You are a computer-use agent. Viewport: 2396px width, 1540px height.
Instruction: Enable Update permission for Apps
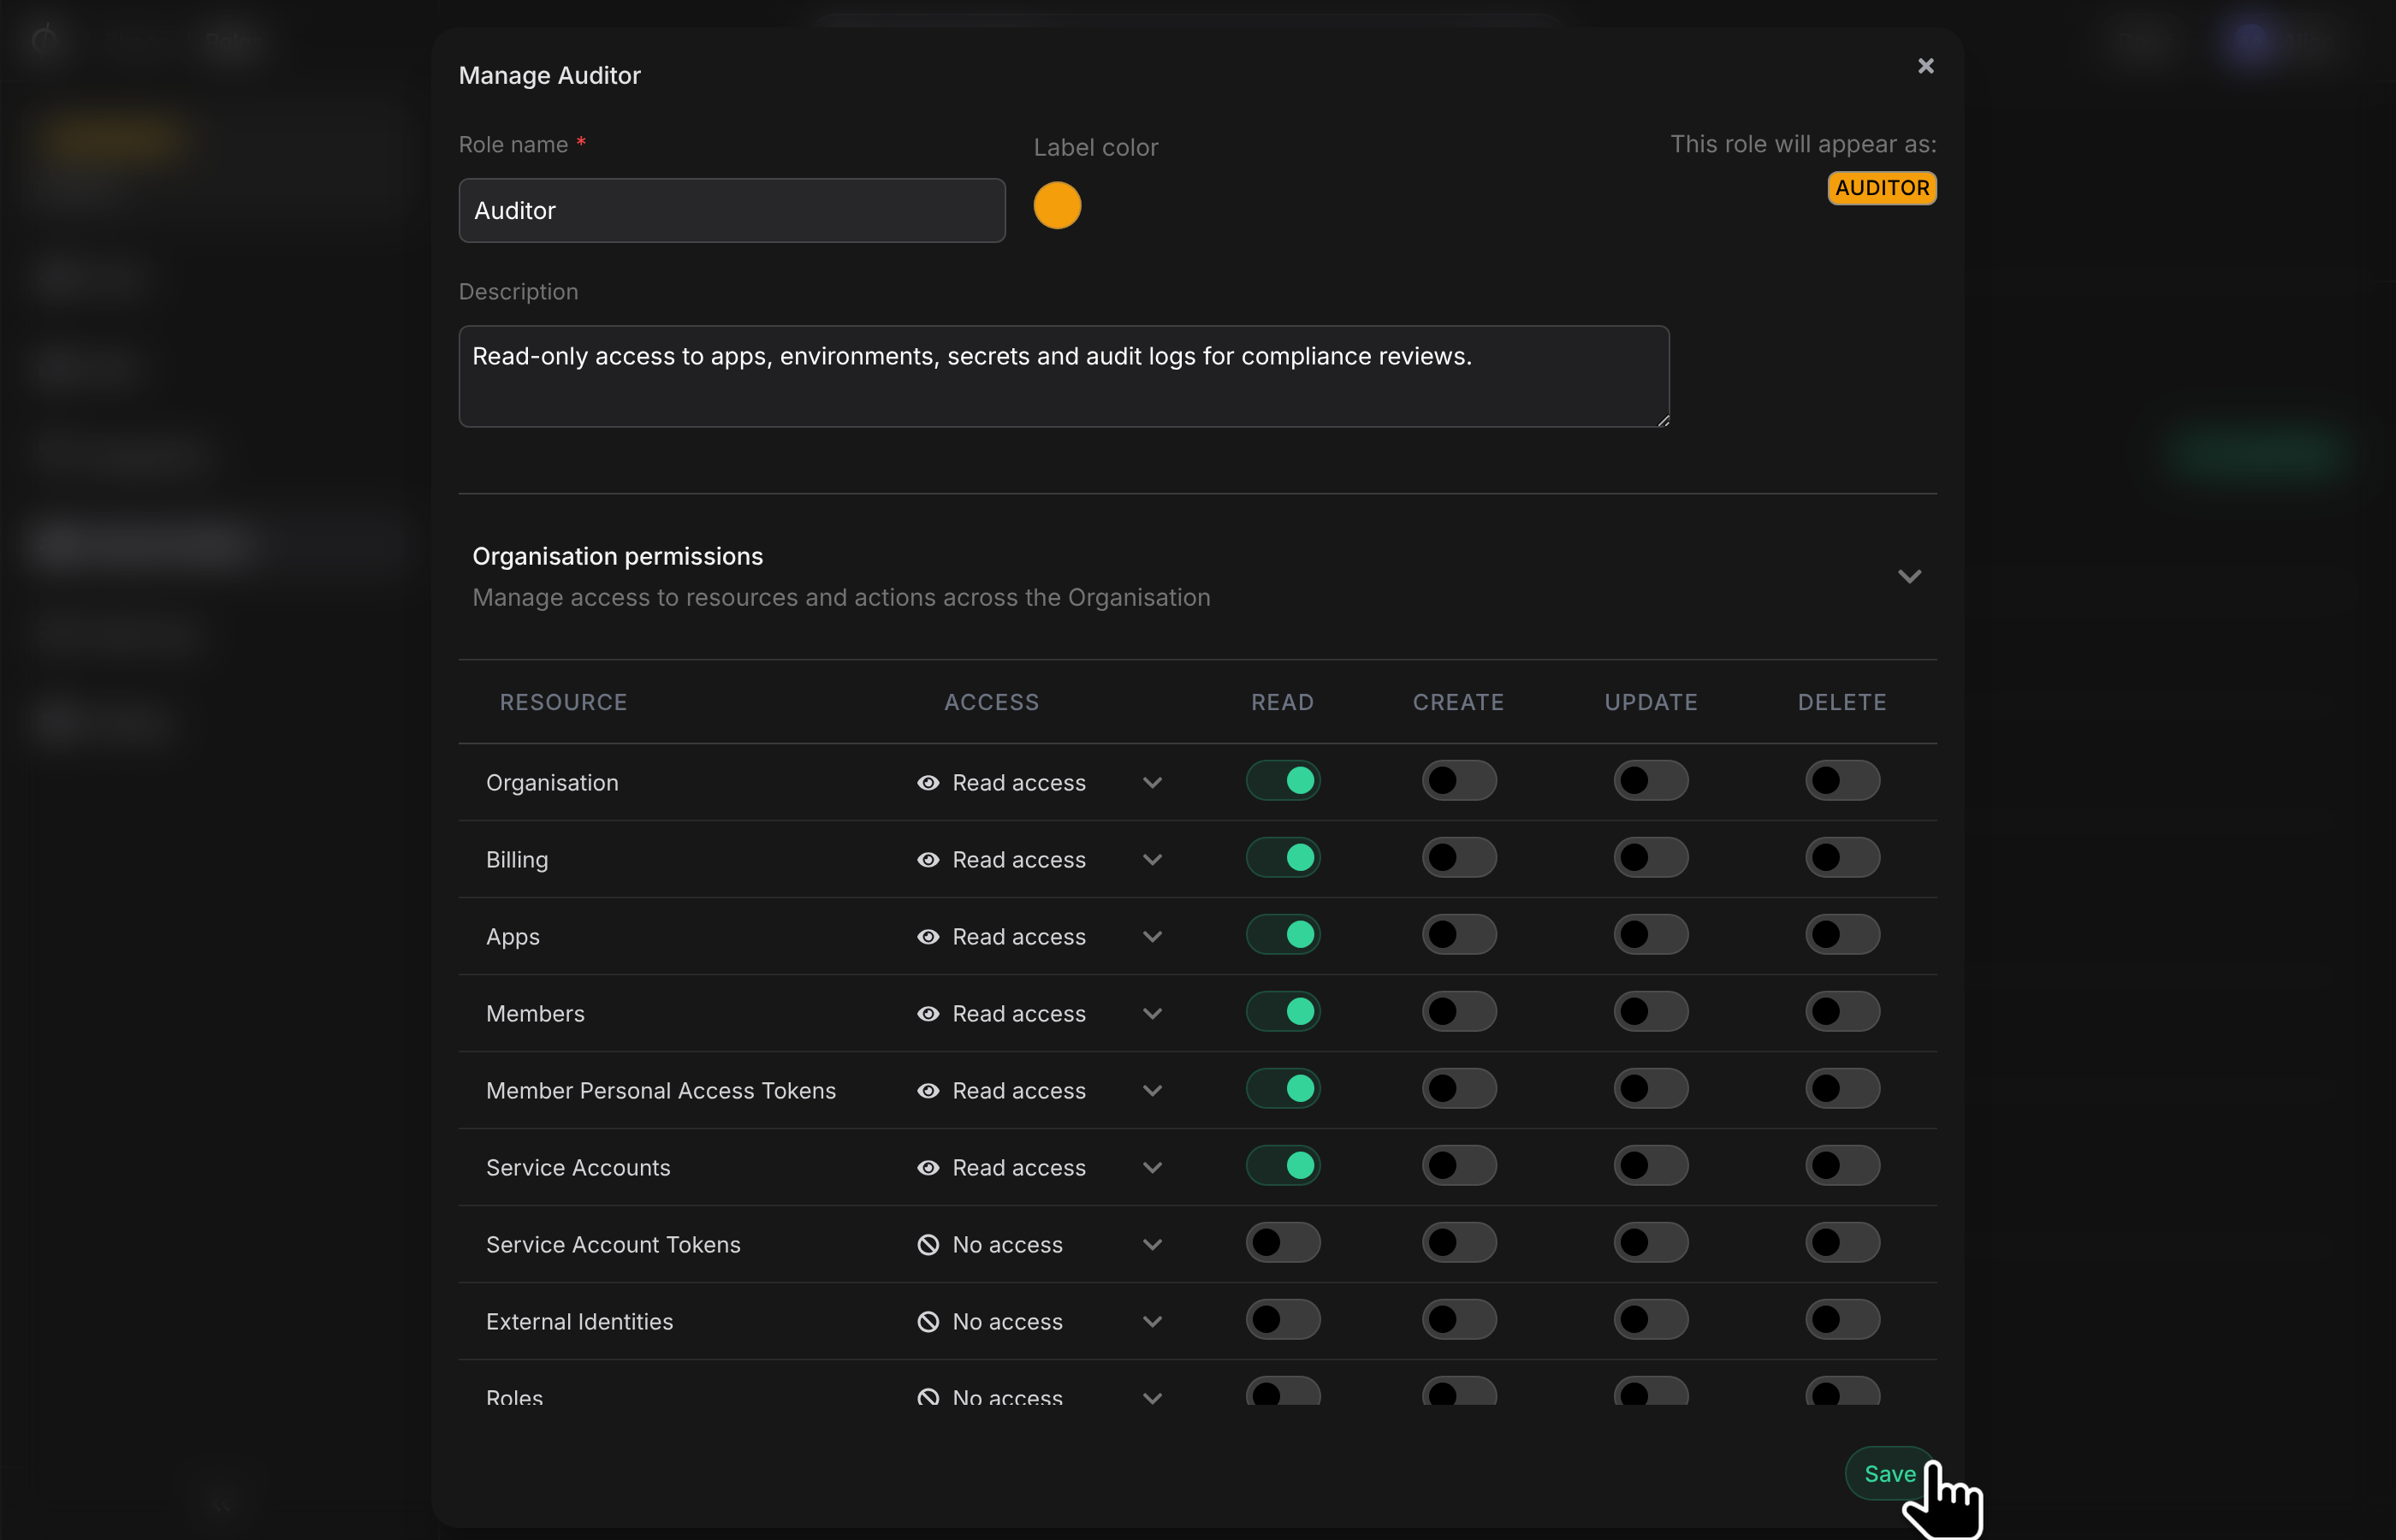(1651, 935)
